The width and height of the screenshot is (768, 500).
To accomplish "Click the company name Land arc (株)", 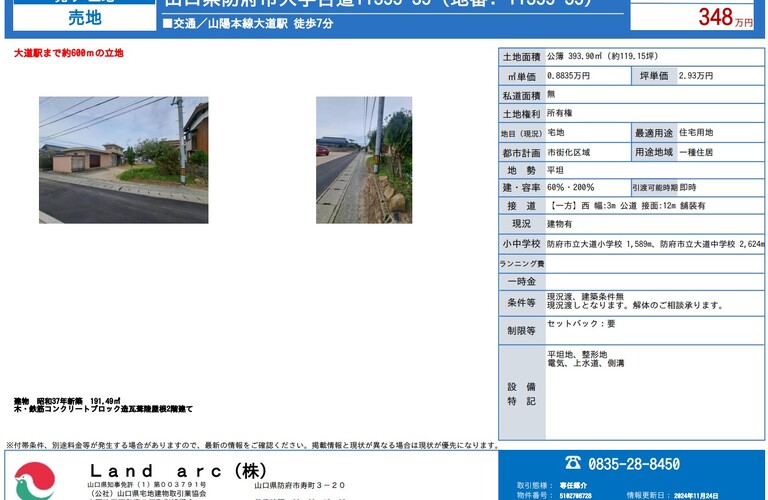I will (178, 471).
